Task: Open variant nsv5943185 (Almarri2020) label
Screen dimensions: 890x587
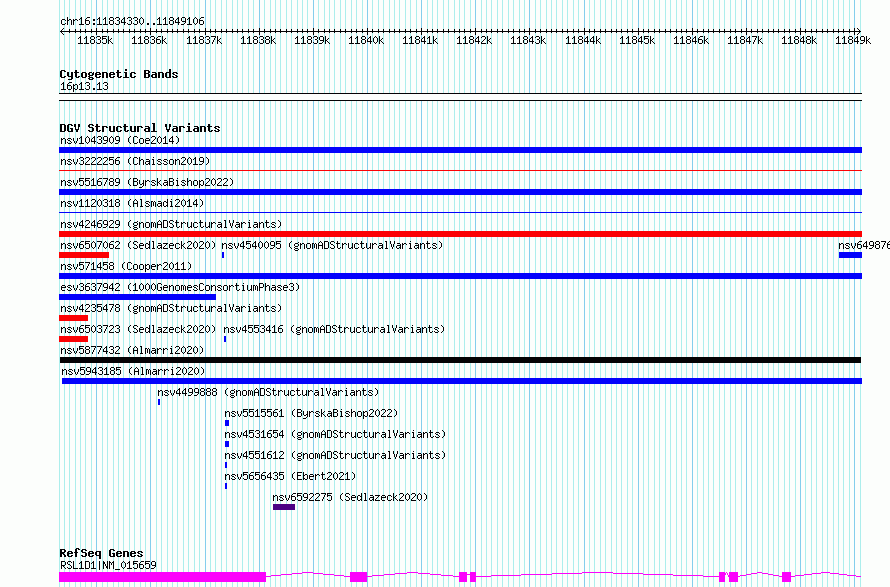Action: 133,371
